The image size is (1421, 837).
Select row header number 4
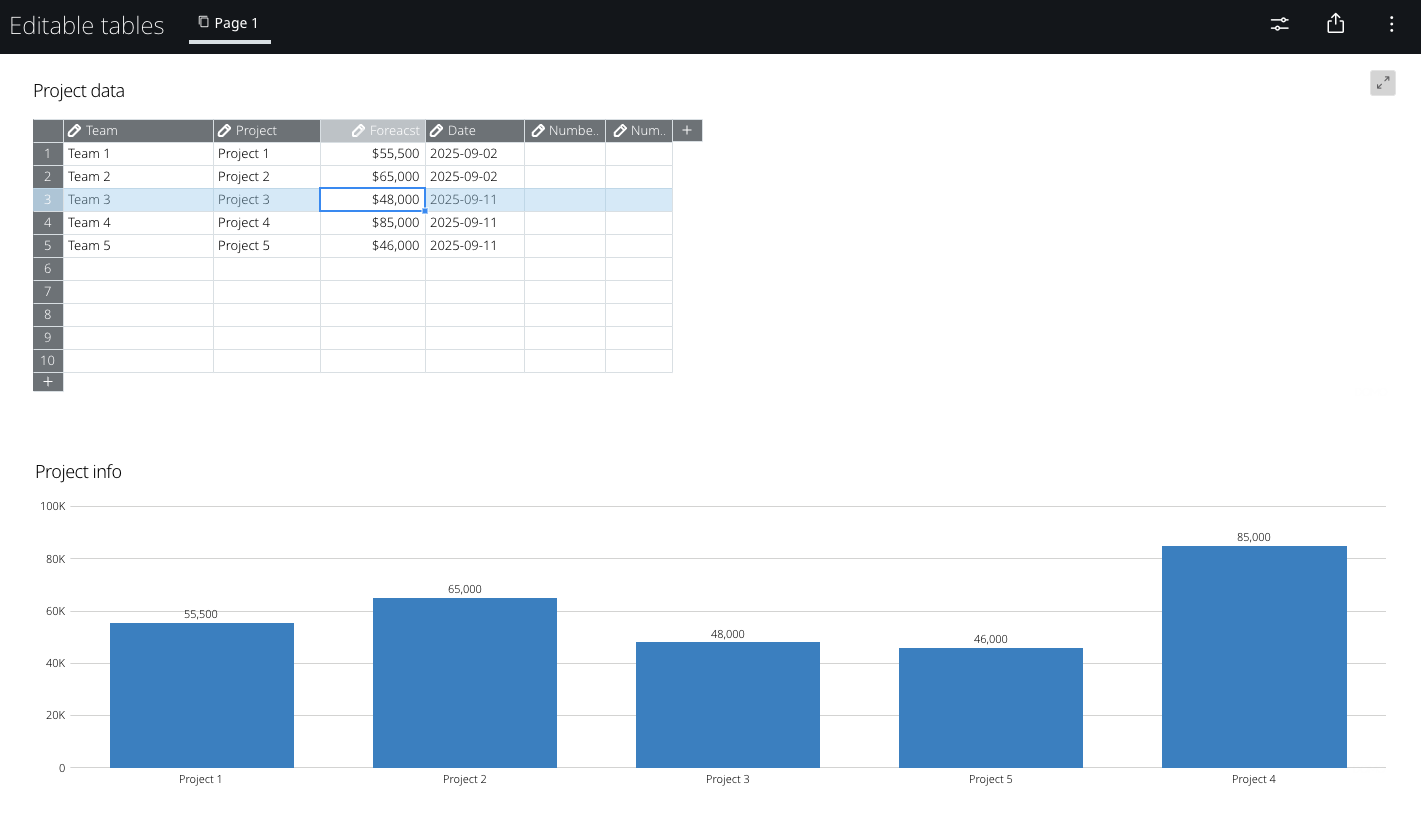pyautogui.click(x=48, y=223)
